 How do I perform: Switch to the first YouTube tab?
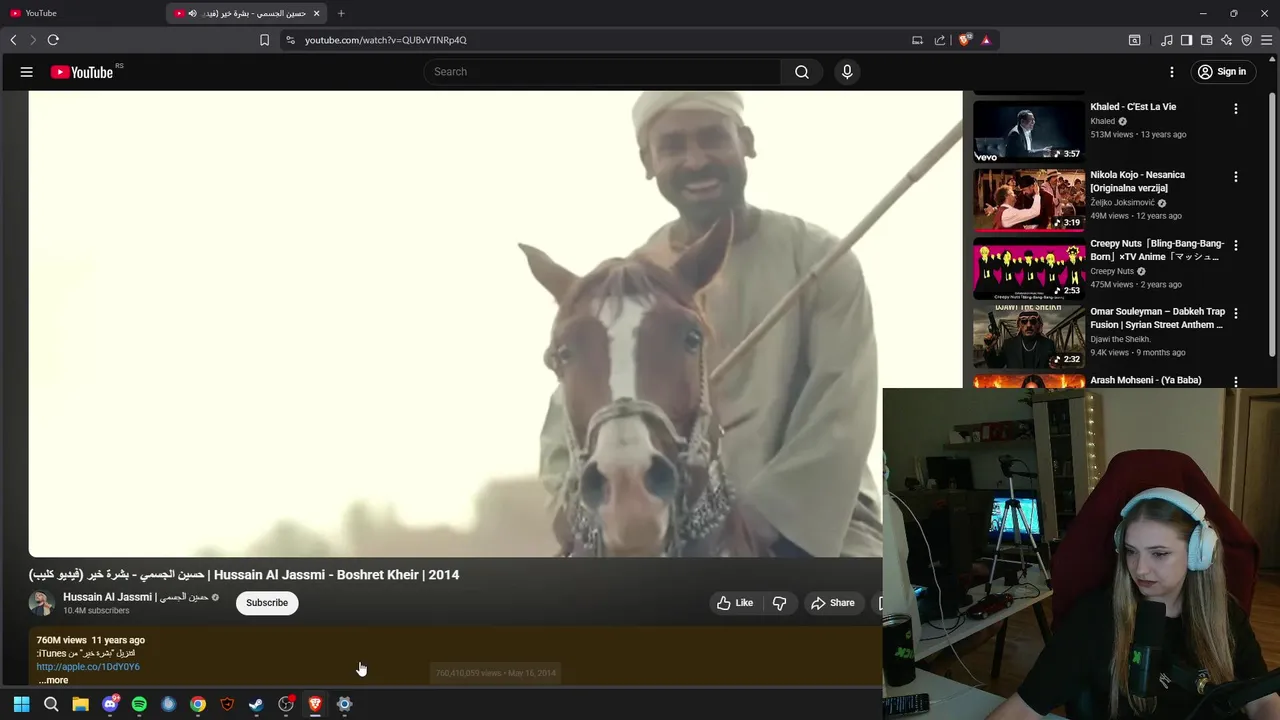[x=80, y=13]
